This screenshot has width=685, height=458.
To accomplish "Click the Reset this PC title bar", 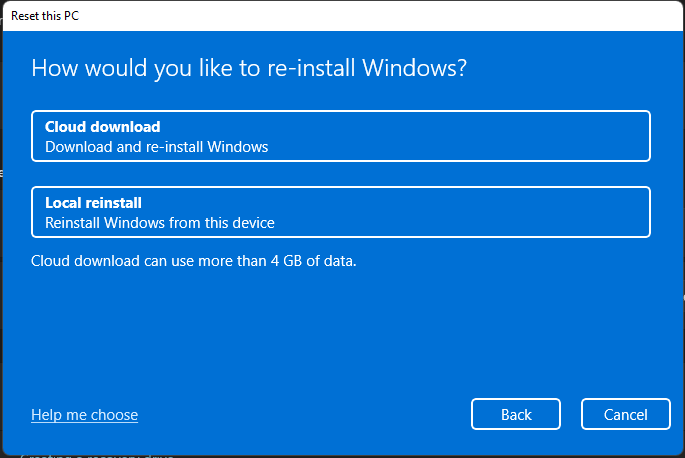I will (300, 17).
